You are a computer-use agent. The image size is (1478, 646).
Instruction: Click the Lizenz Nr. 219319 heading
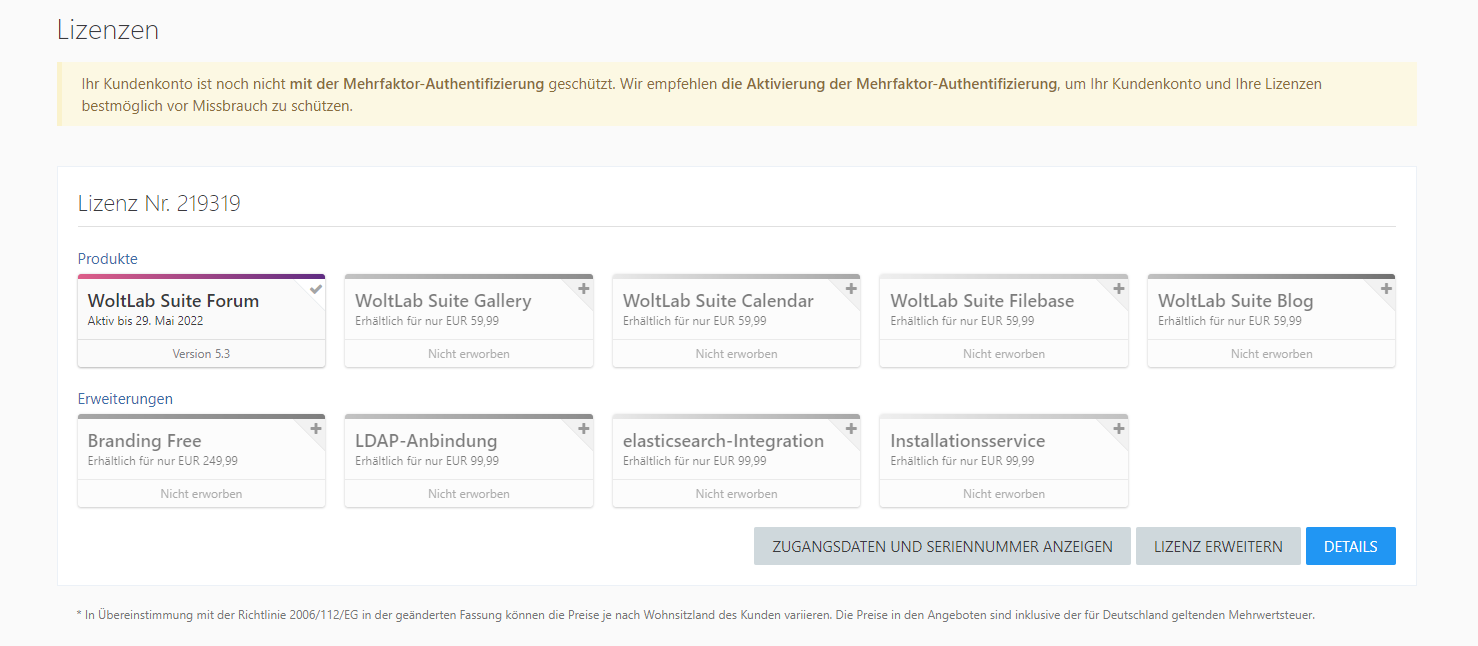click(159, 204)
